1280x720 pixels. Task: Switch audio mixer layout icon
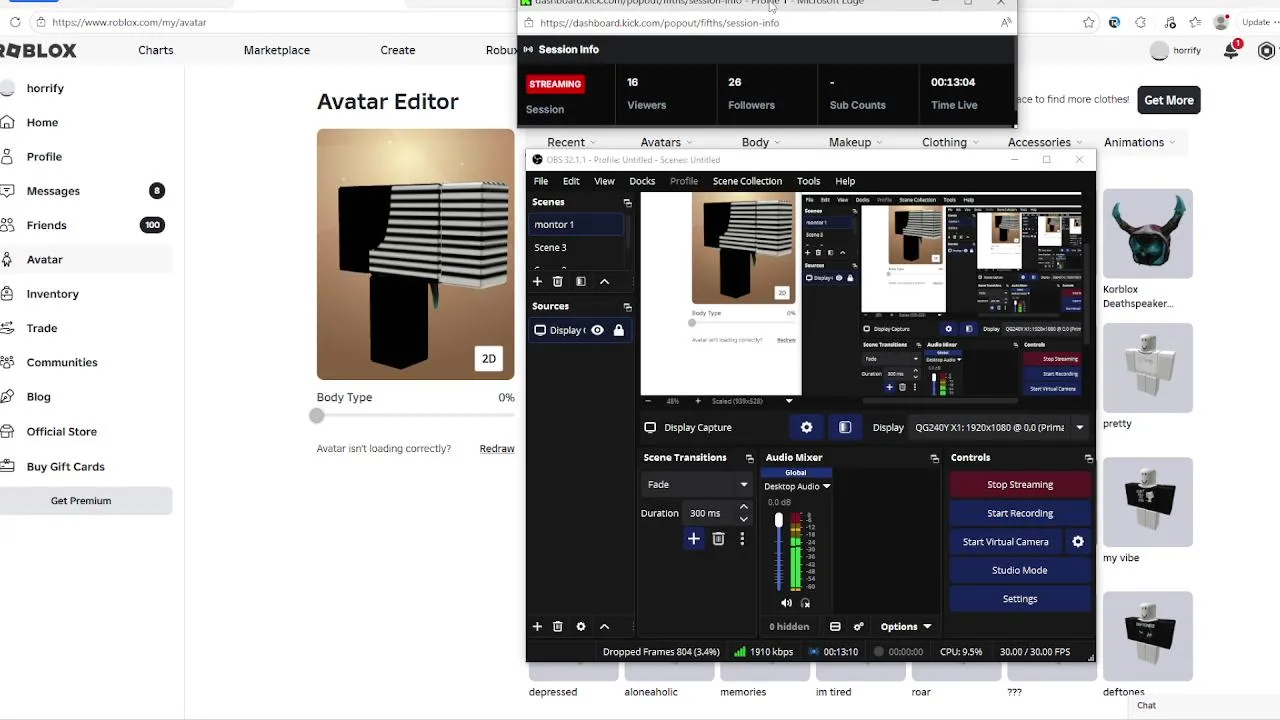(835, 627)
